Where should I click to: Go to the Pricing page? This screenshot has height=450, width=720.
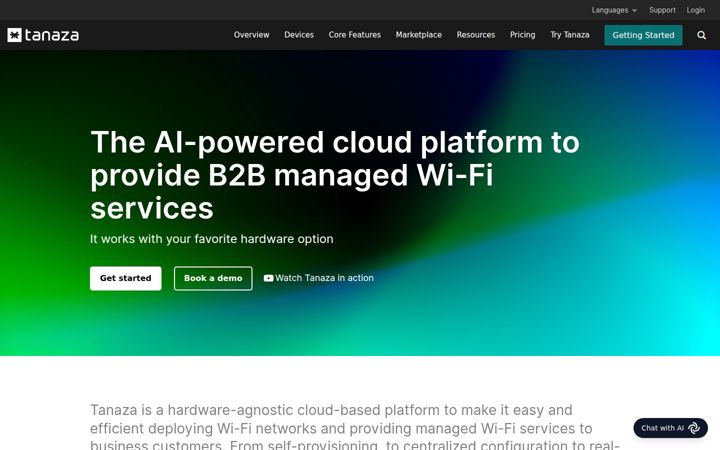(x=523, y=35)
